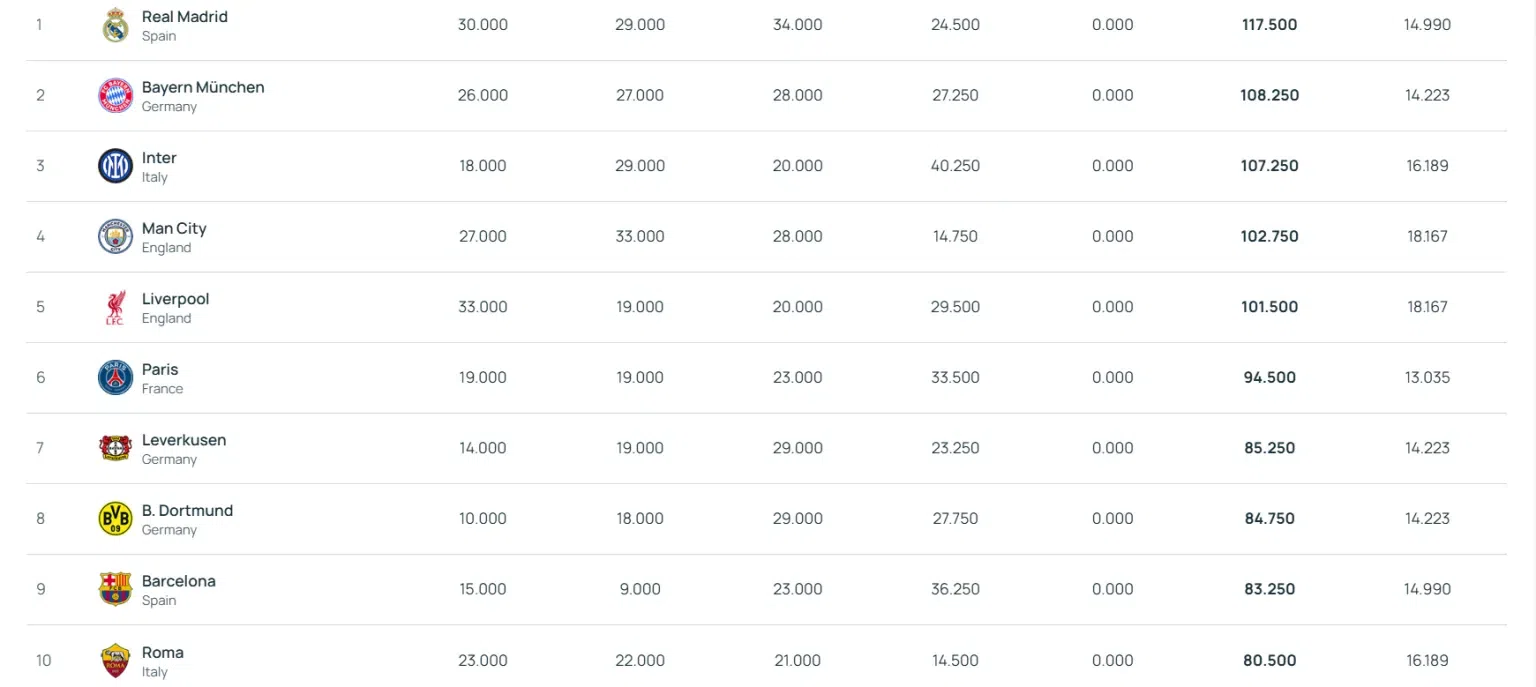Select the Liverpool team name
The width and height of the screenshot is (1536, 687).
pos(176,299)
